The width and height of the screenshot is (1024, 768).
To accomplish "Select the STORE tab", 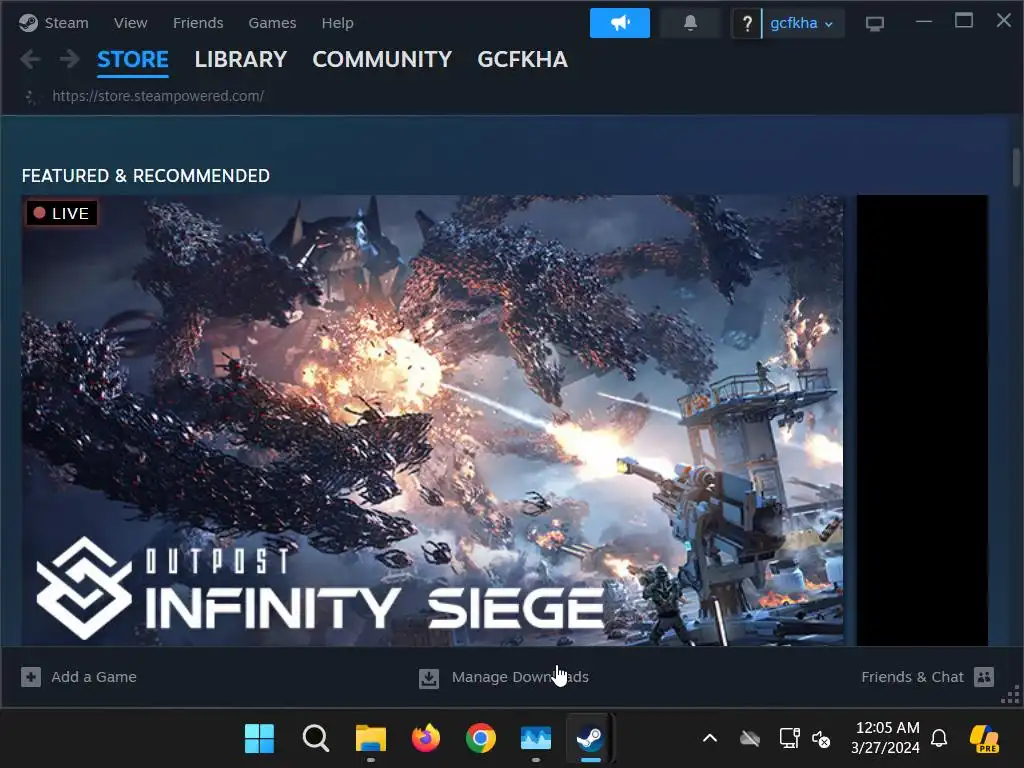I will coord(133,59).
